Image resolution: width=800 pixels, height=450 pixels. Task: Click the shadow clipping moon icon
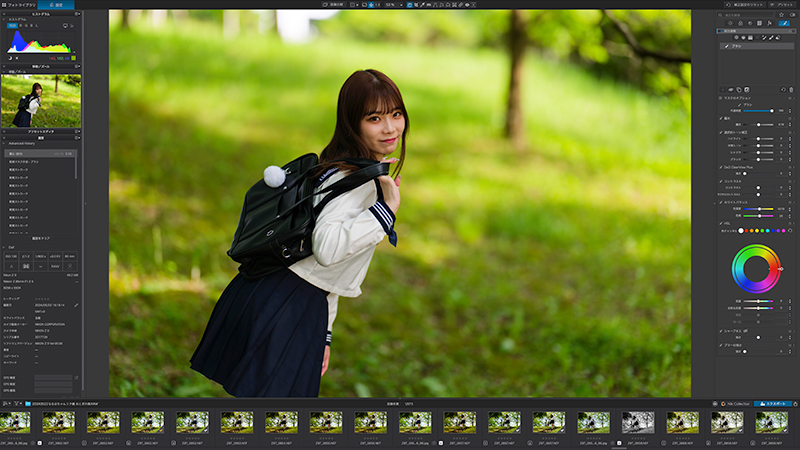pyautogui.click(x=10, y=58)
